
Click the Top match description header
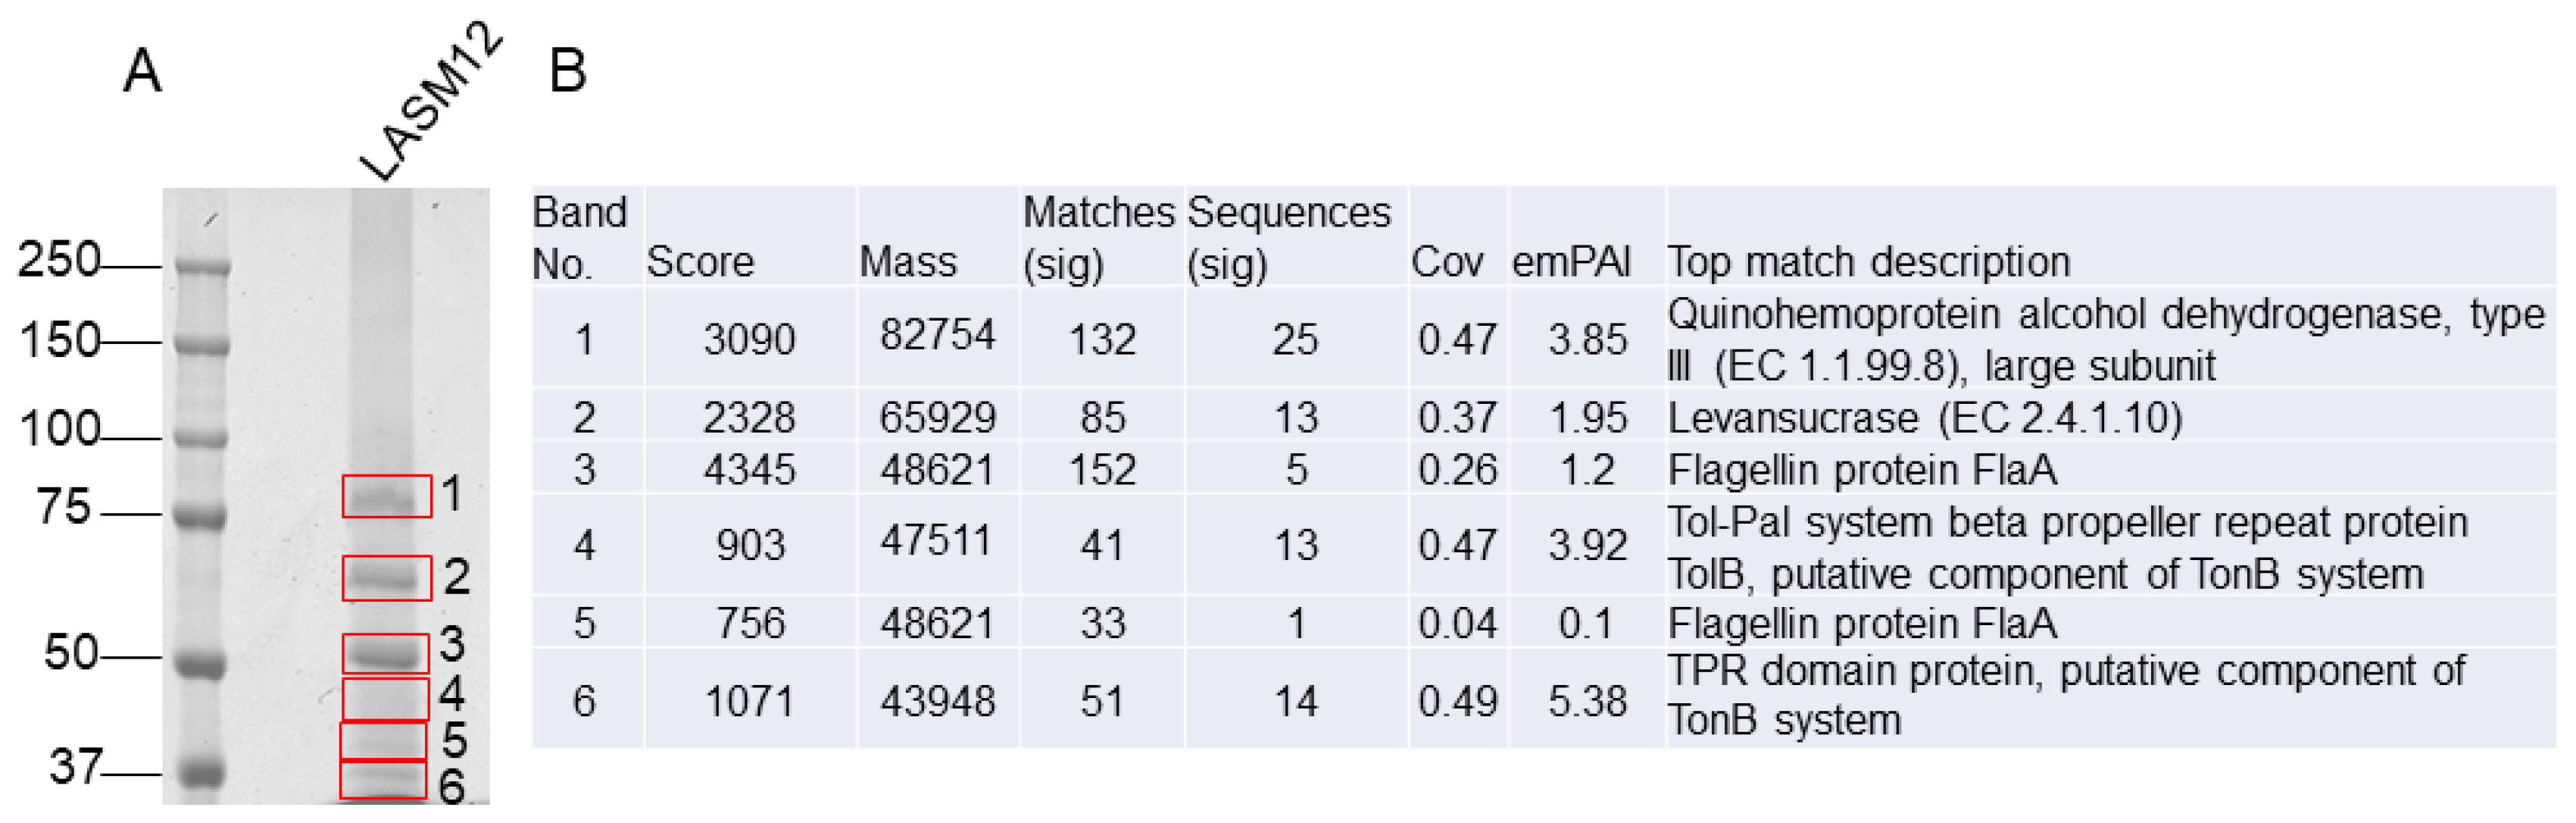click(1868, 262)
